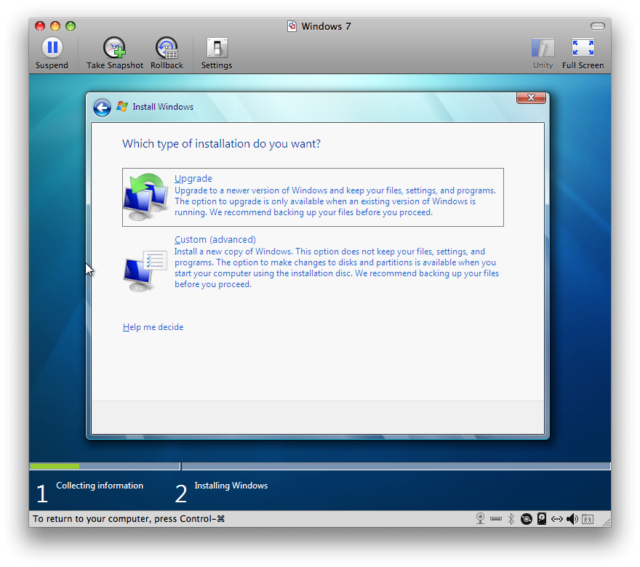Enter Full Screen mode

click(x=583, y=53)
